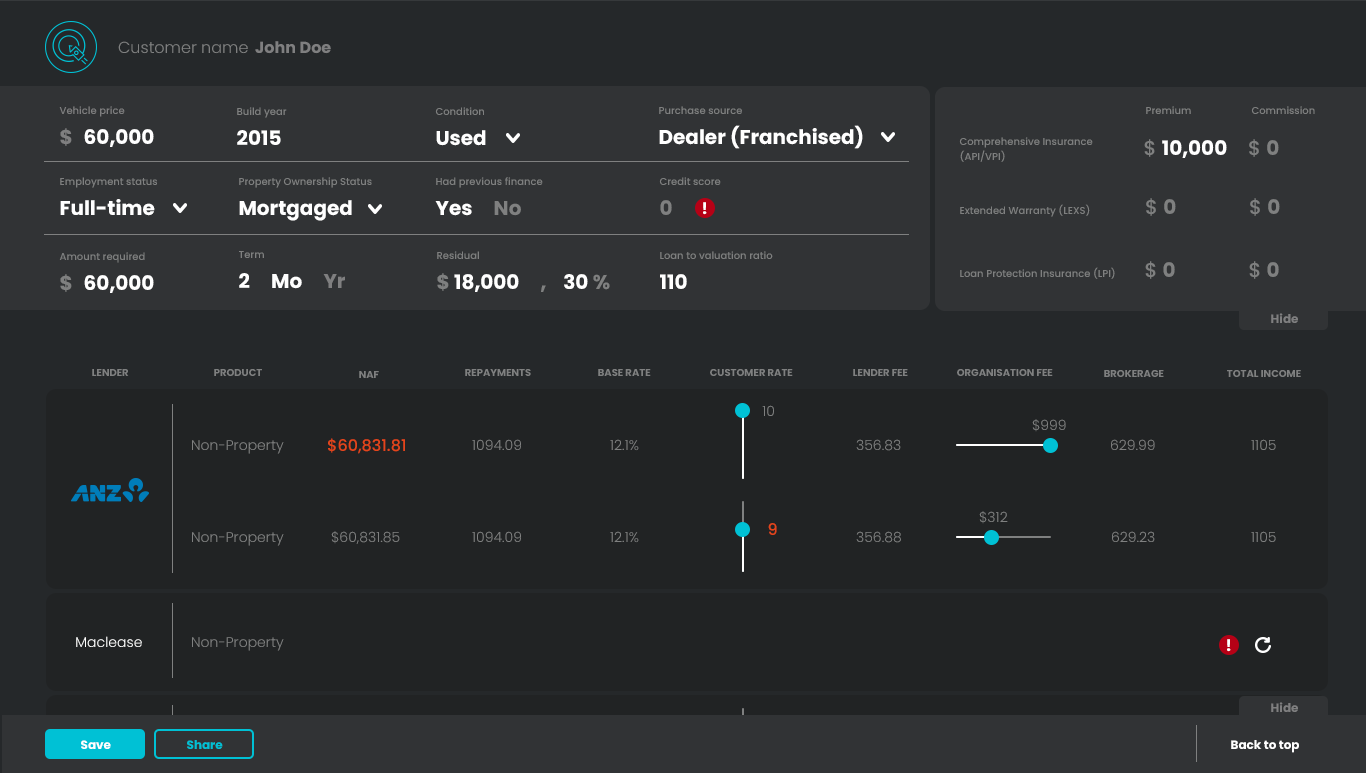Click the Share button
The height and width of the screenshot is (773, 1366).
point(204,744)
